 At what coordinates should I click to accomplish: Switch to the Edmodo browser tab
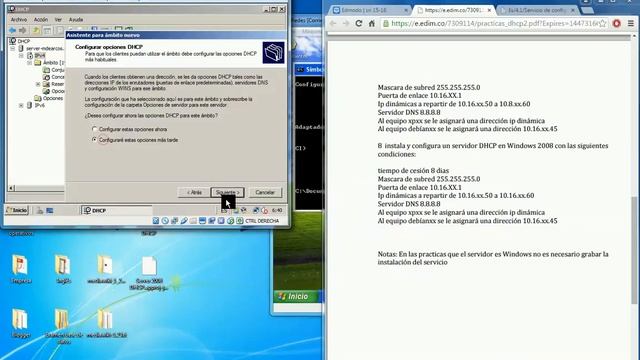coord(369,10)
